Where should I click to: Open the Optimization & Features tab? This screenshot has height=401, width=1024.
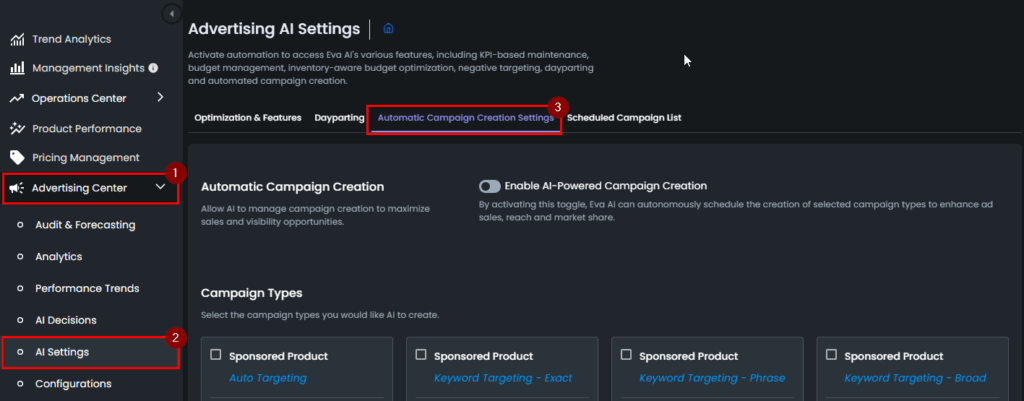[x=248, y=118]
